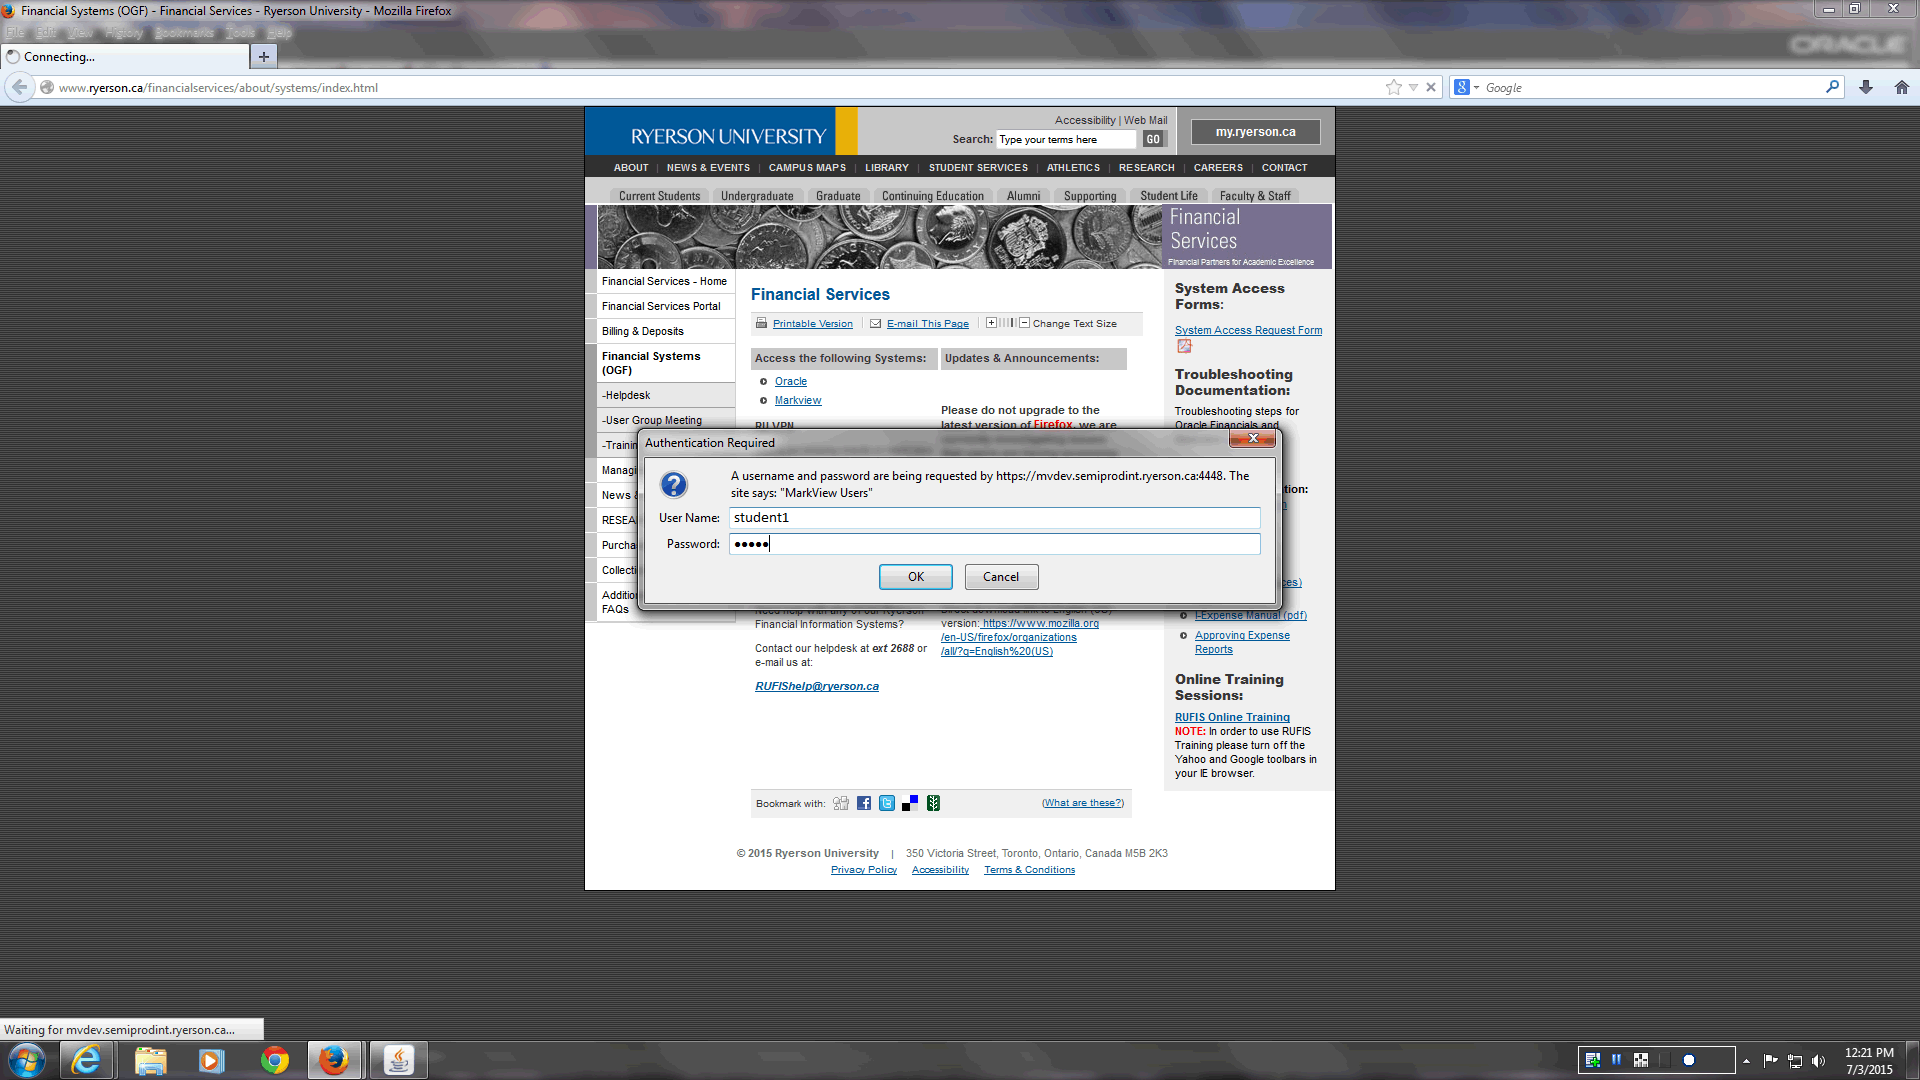This screenshot has height=1080, width=1920.
Task: Open Internet Explorer from the taskbar
Action: [x=87, y=1060]
